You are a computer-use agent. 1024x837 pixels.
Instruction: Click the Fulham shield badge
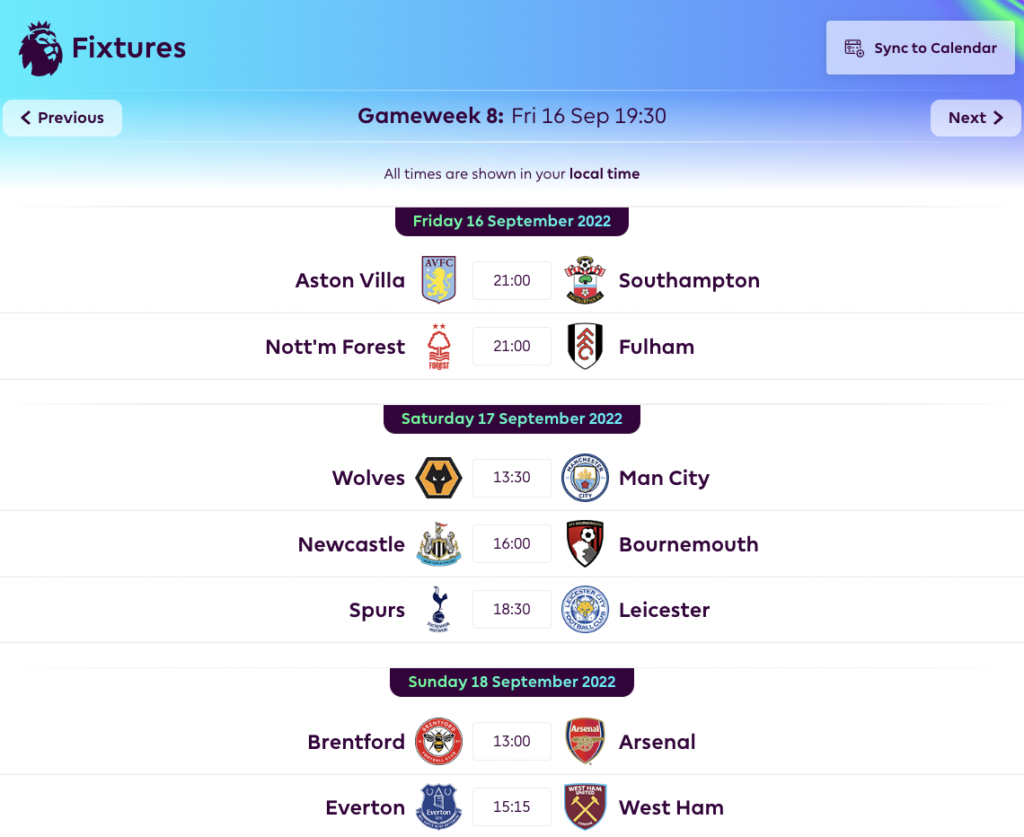pyautogui.click(x=585, y=346)
